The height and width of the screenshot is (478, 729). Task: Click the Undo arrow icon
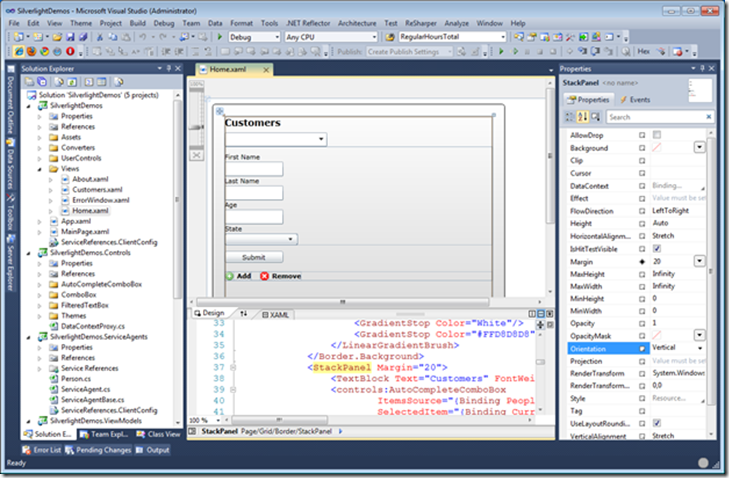(x=142, y=37)
